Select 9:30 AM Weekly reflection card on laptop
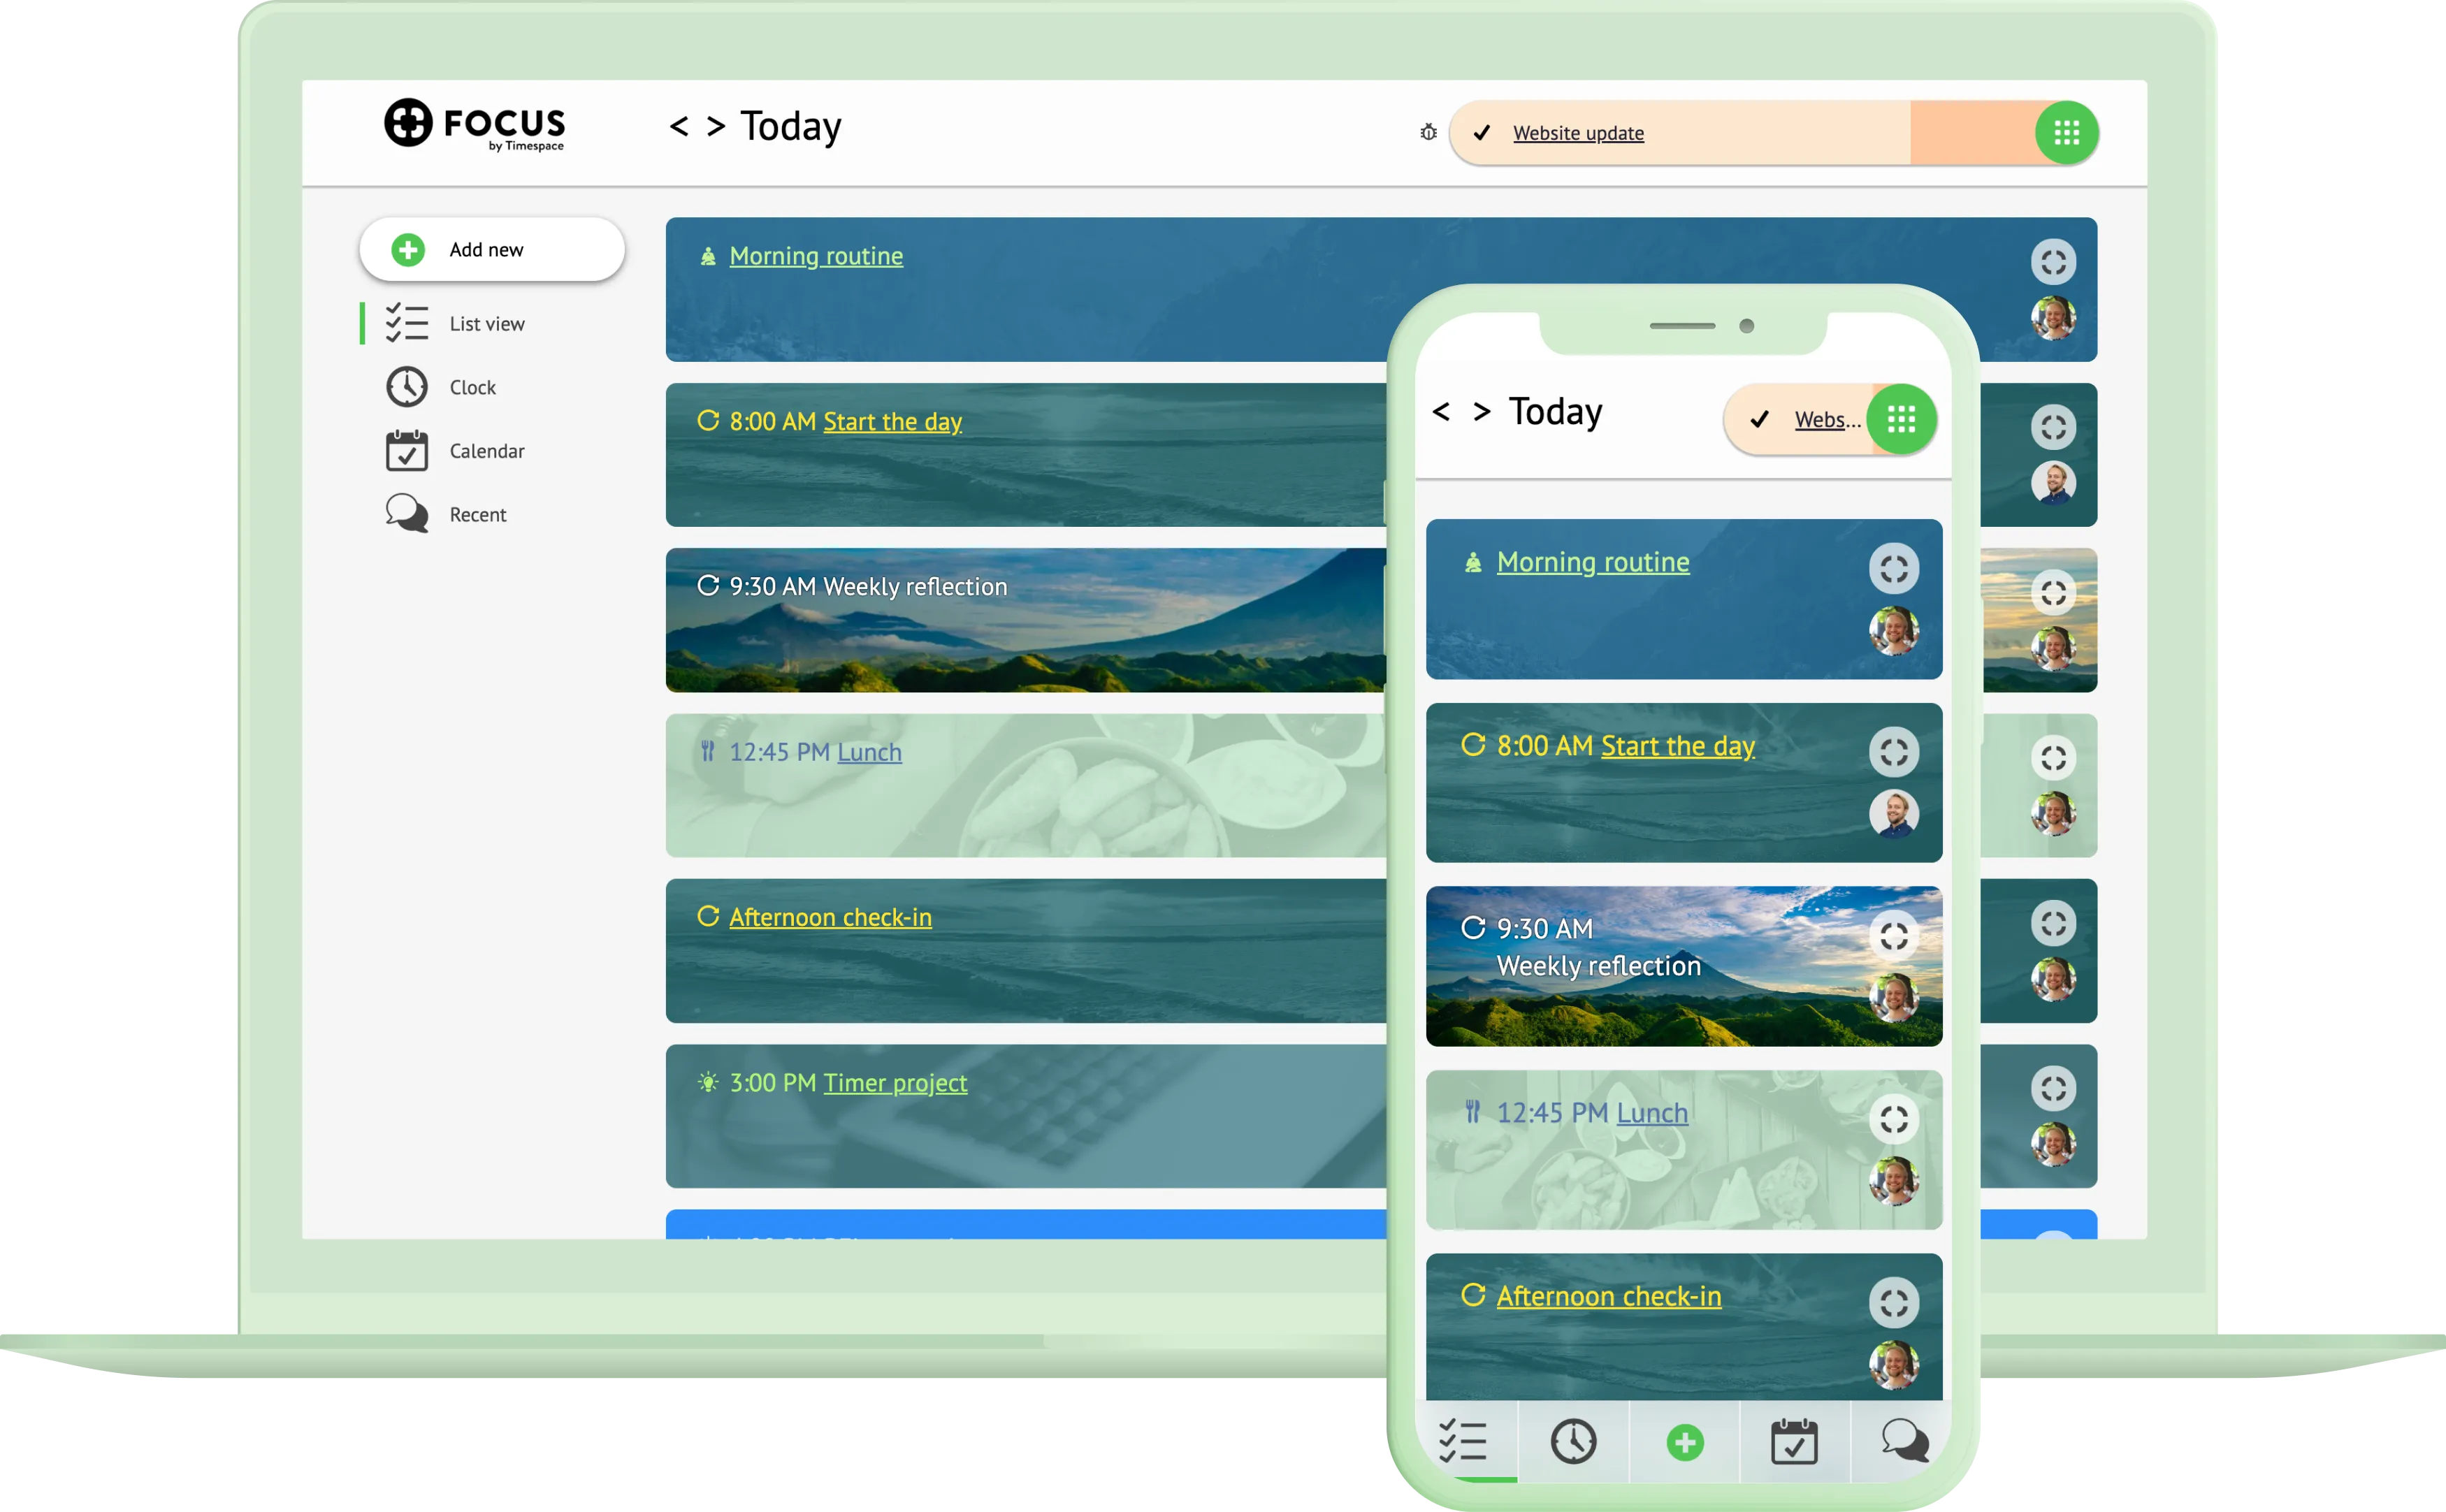The width and height of the screenshot is (2446, 1512). click(x=1026, y=620)
